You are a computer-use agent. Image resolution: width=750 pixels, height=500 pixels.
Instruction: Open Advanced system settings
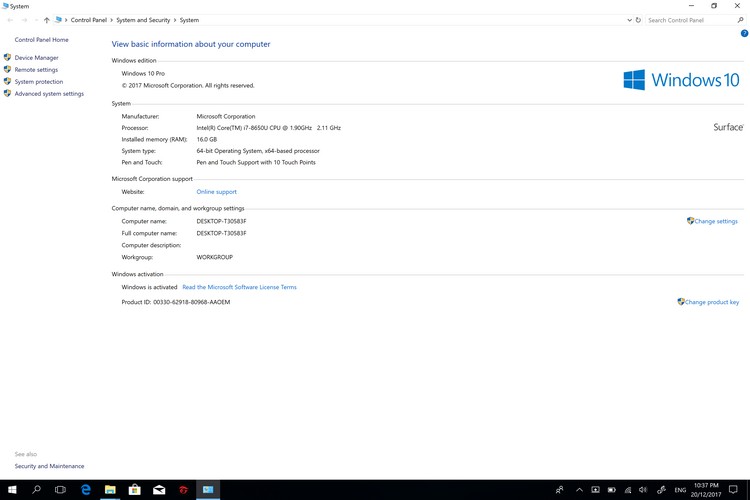click(x=49, y=94)
